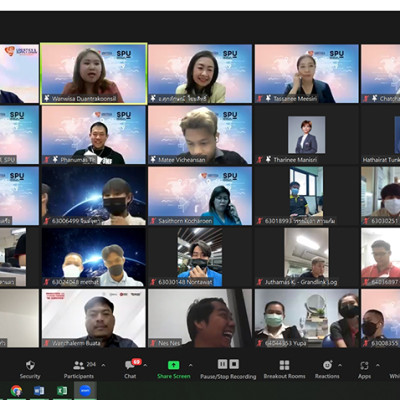The image size is (400, 400).
Task: Click the Pause/Stop Recording label
Action: (228, 376)
